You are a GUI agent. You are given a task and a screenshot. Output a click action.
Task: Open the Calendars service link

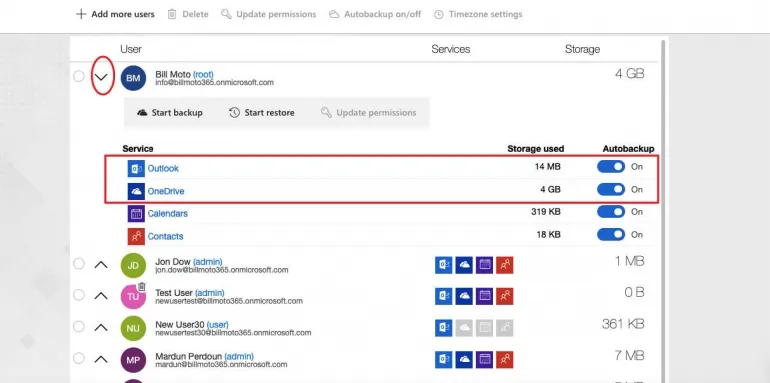pos(167,214)
